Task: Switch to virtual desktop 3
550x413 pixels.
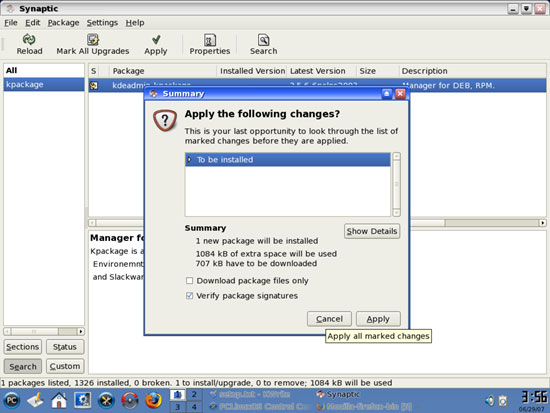Action: (178, 407)
